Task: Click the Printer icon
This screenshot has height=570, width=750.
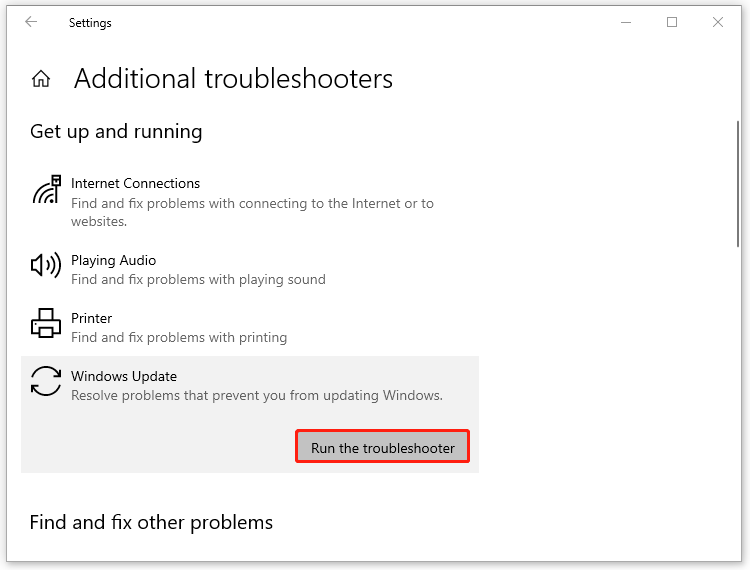Action: point(45,323)
